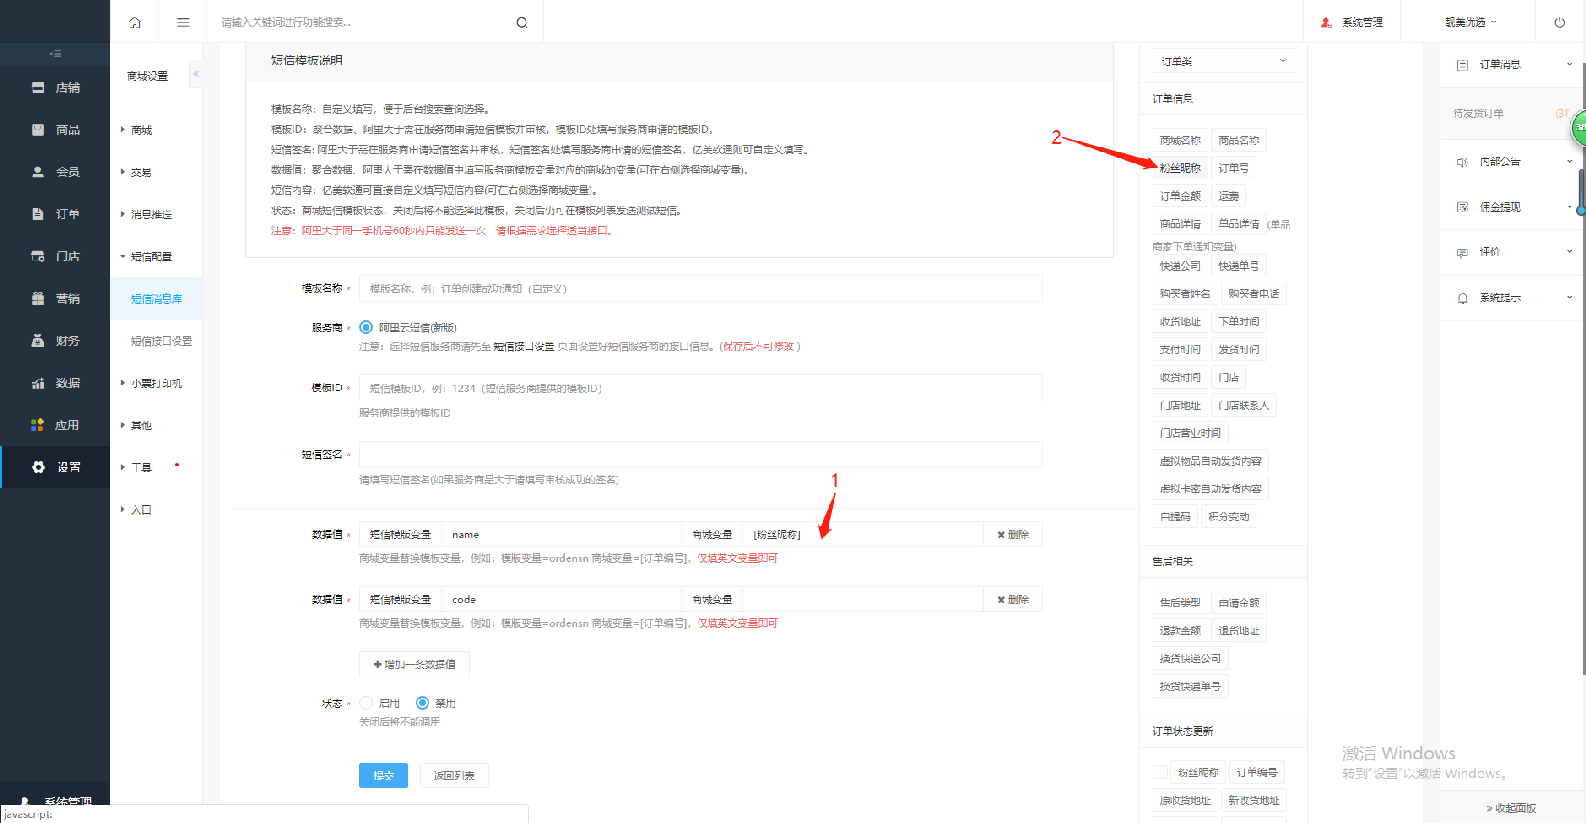This screenshot has height=823, width=1586.
Task: Delete the code data value row
Action: pyautogui.click(x=1013, y=599)
